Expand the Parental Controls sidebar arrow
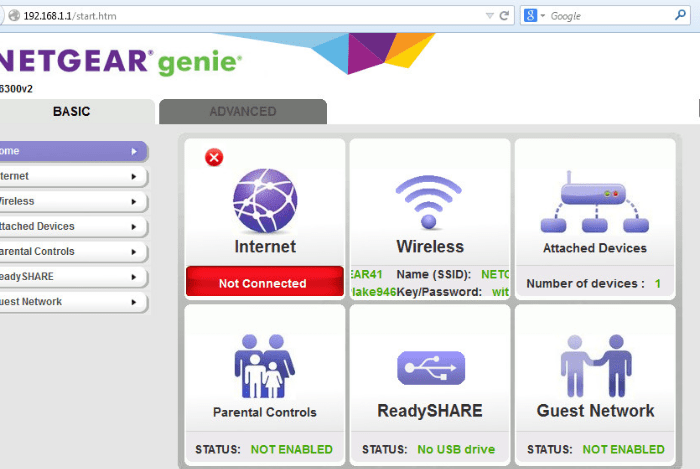 tap(134, 252)
